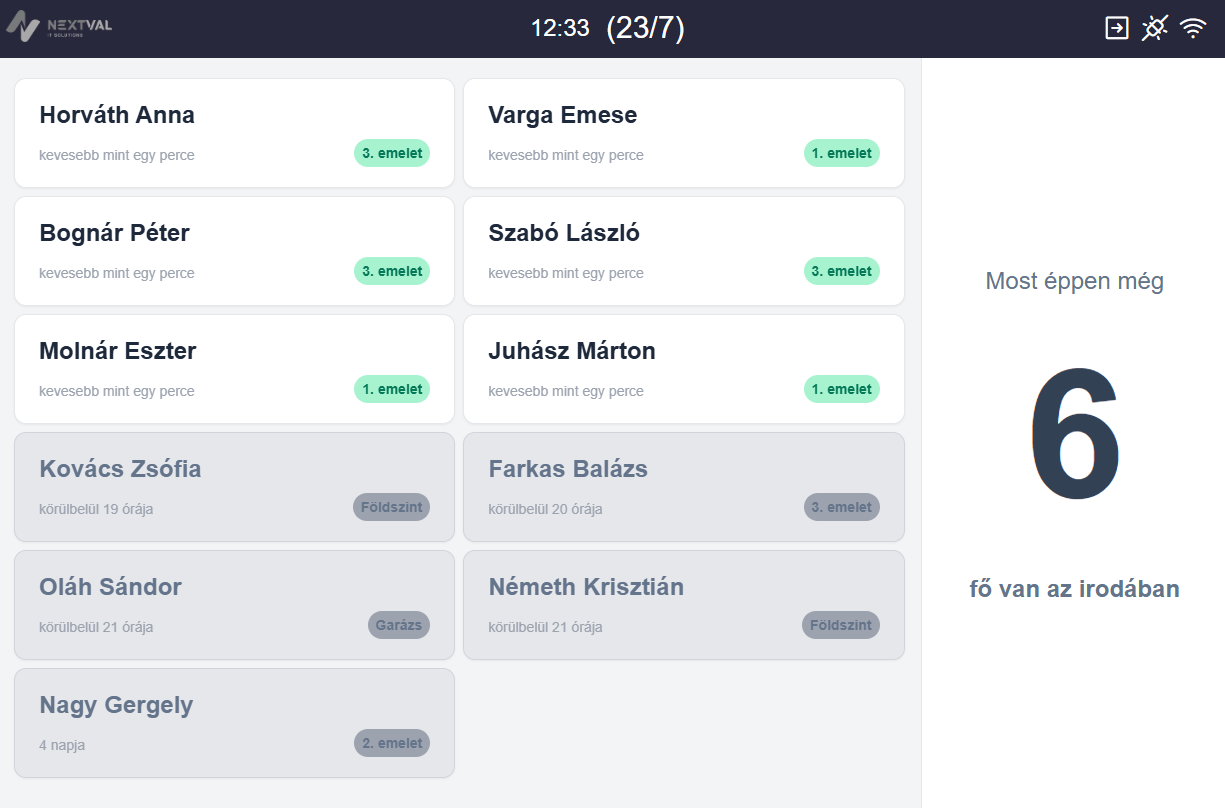Click the 2. emelet badge
The height and width of the screenshot is (808, 1225).
(x=392, y=743)
